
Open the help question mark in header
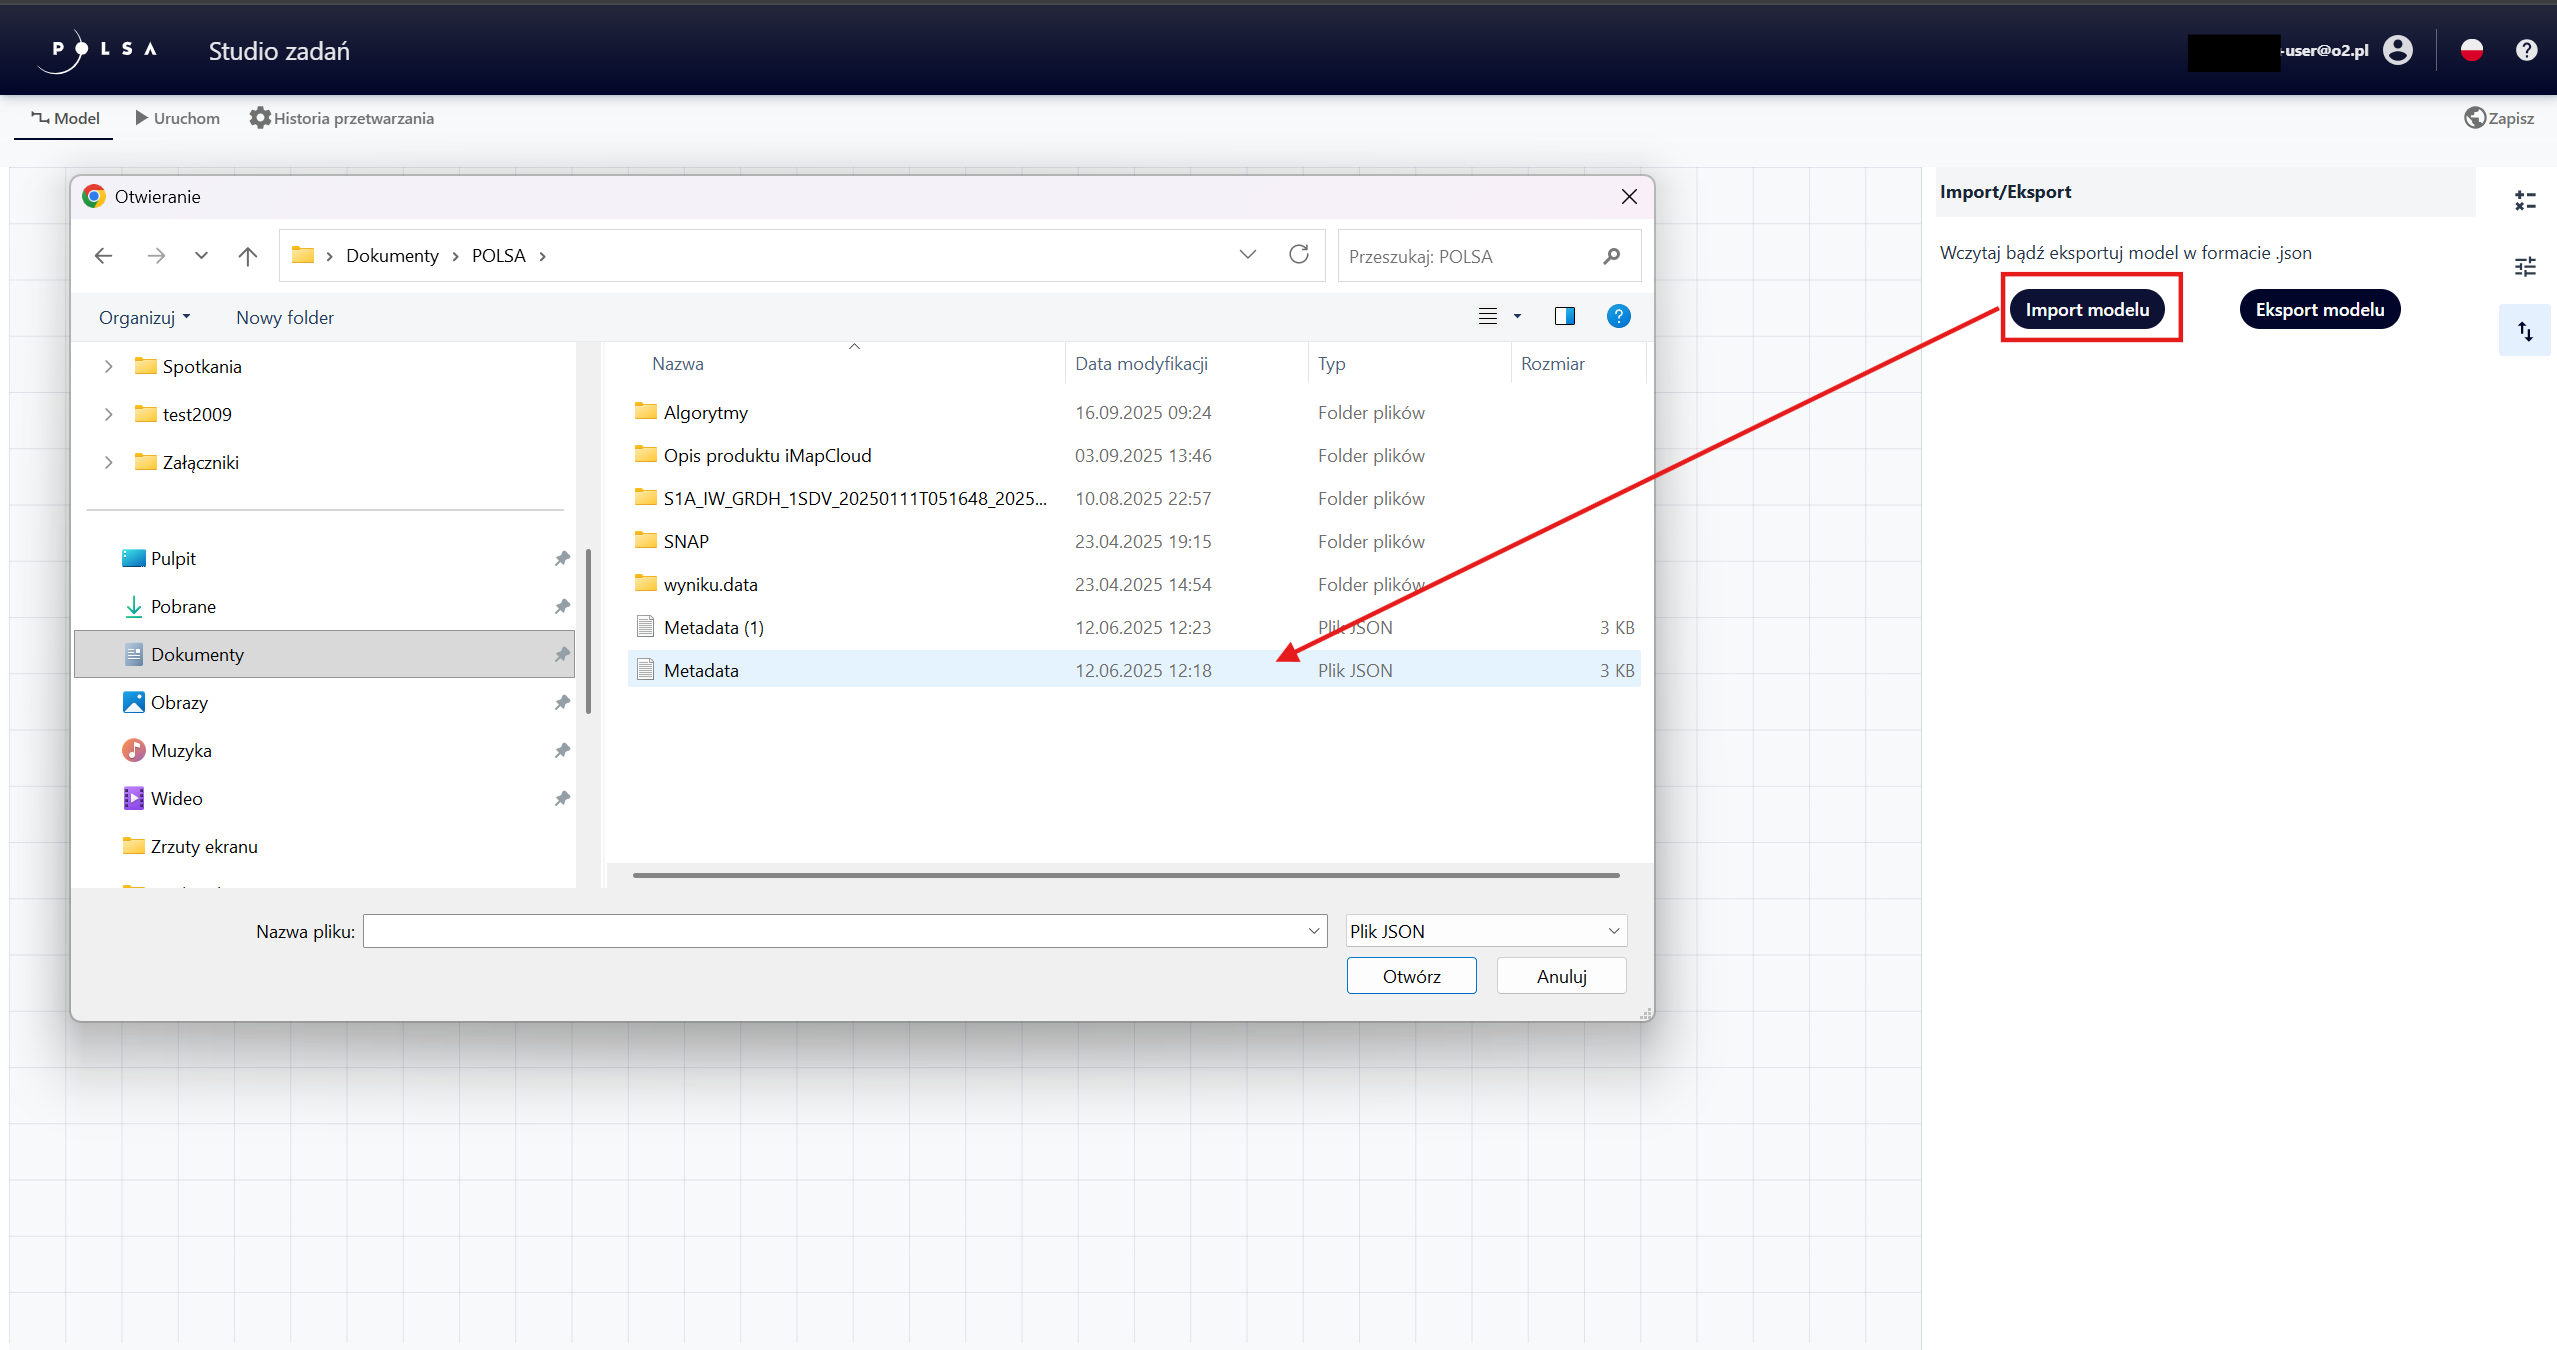pos(2526,50)
